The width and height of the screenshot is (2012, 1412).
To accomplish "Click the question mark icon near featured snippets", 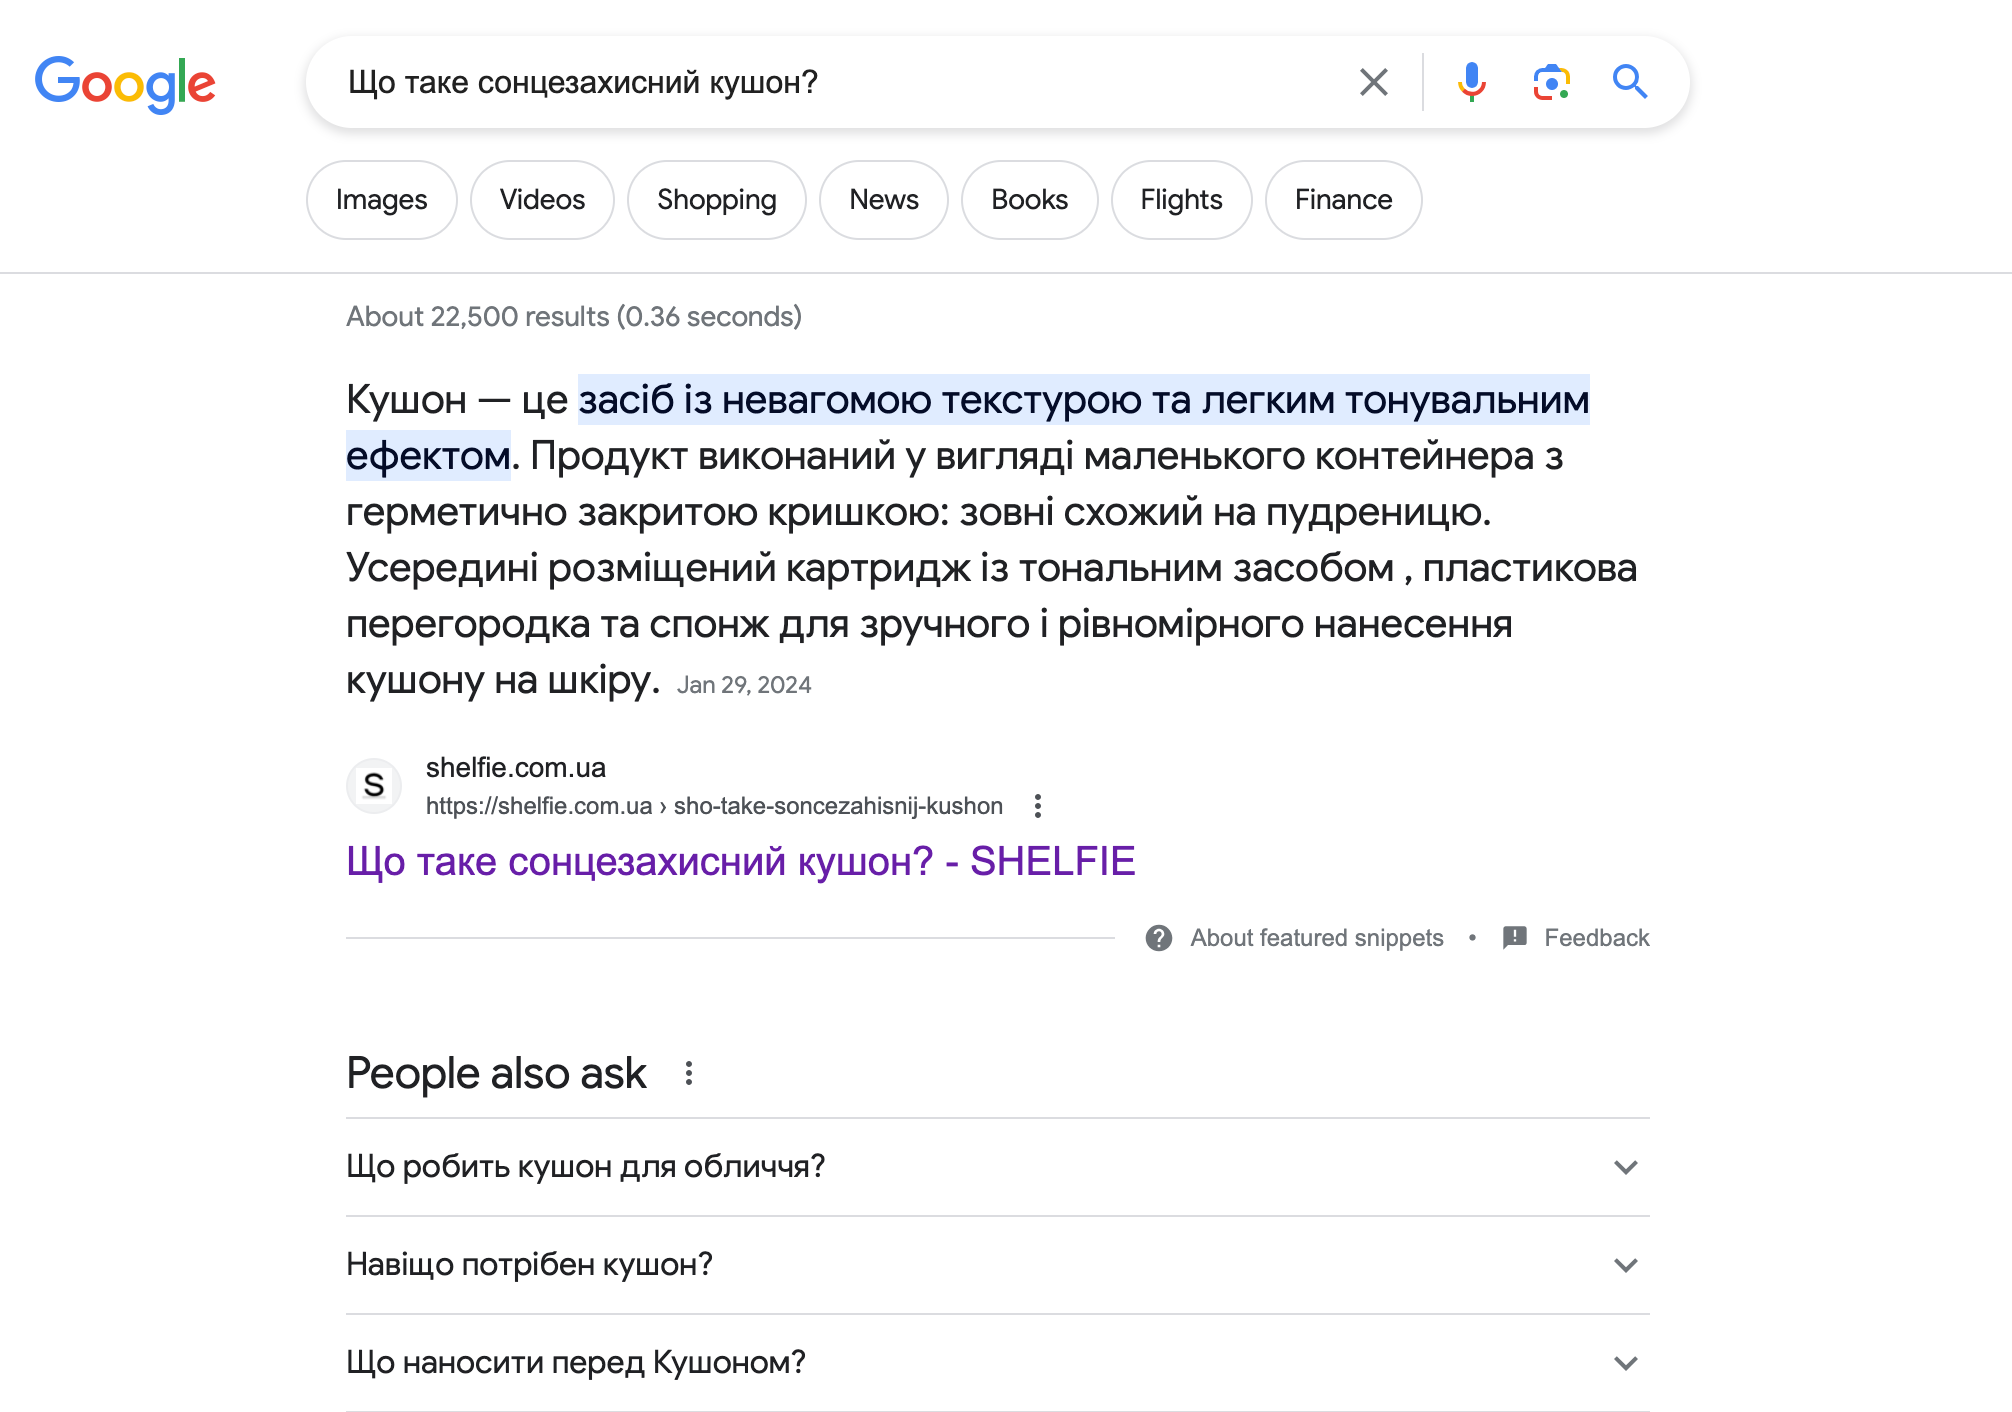I will [1159, 938].
